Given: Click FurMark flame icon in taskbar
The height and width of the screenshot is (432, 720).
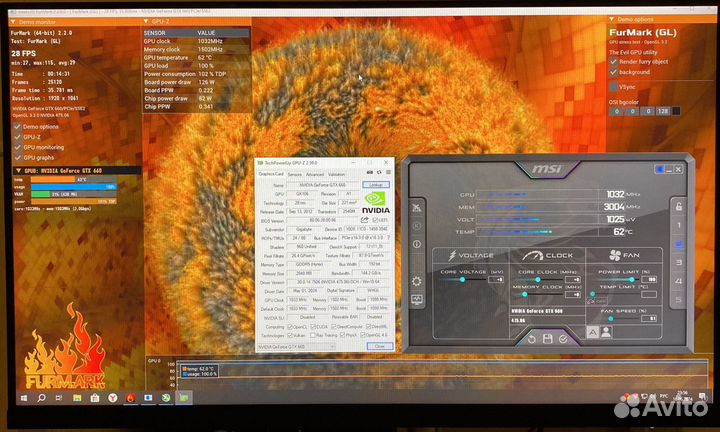Looking at the screenshot, I should [130, 398].
